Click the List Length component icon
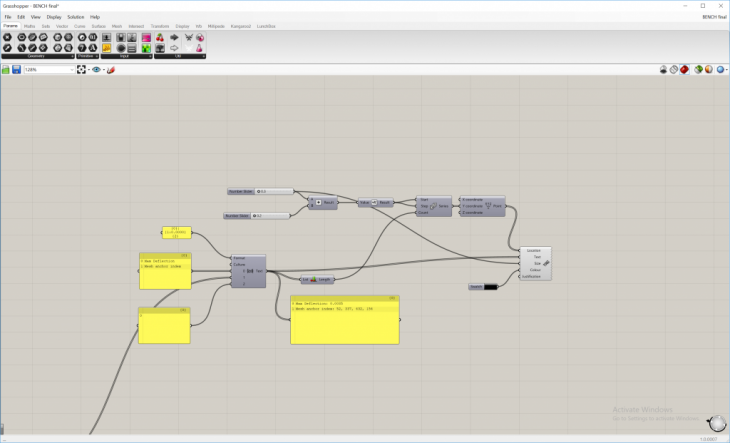 [x=314, y=280]
